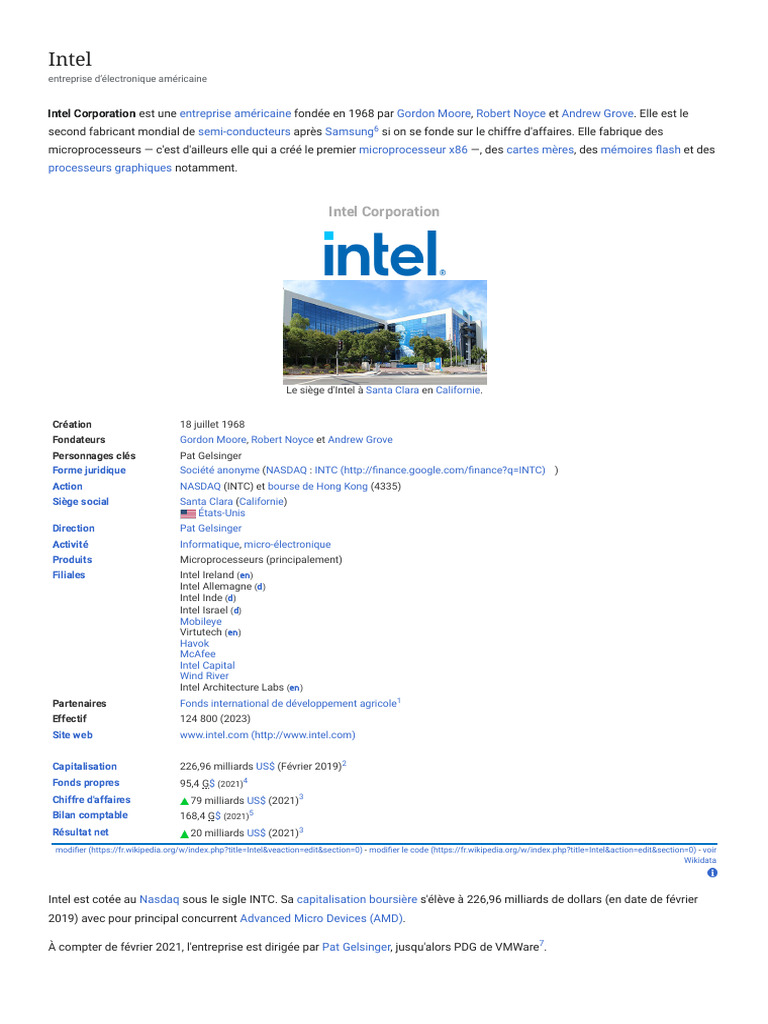Open Andrew Grove link in intro paragraph
Viewport: 768px width, 1024px height.
(598, 114)
